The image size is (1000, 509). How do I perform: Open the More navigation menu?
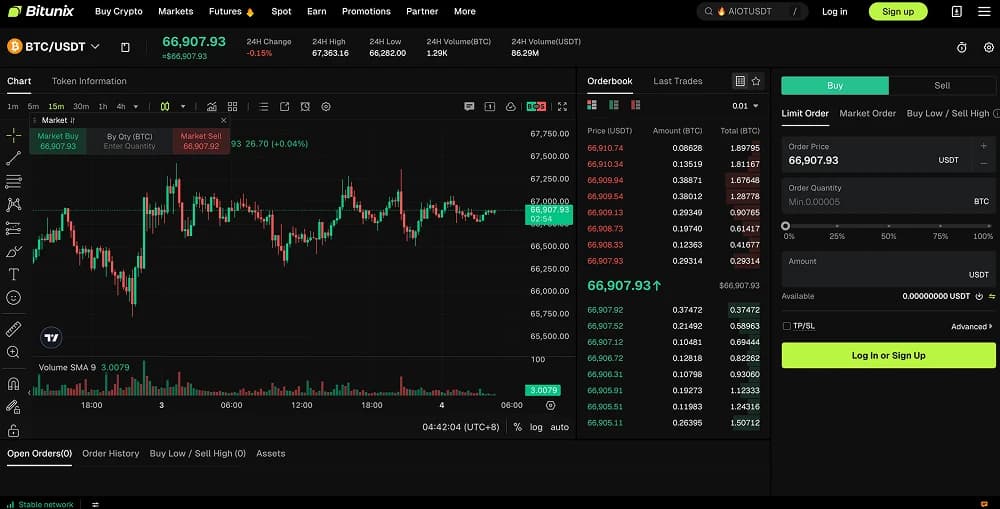465,11
